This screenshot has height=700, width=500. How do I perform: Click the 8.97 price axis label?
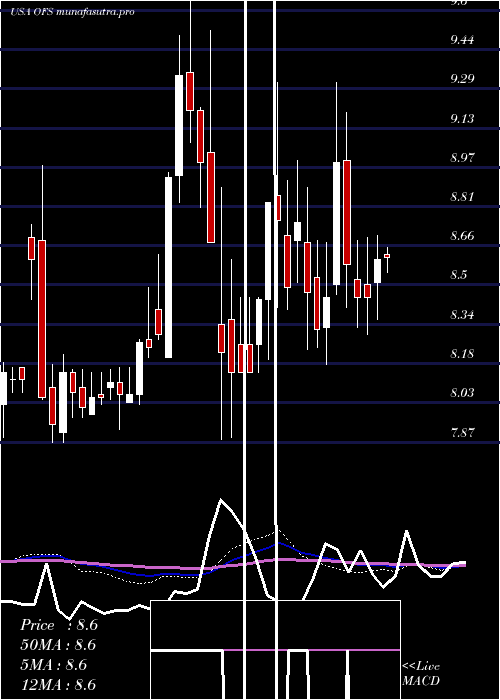[462, 158]
